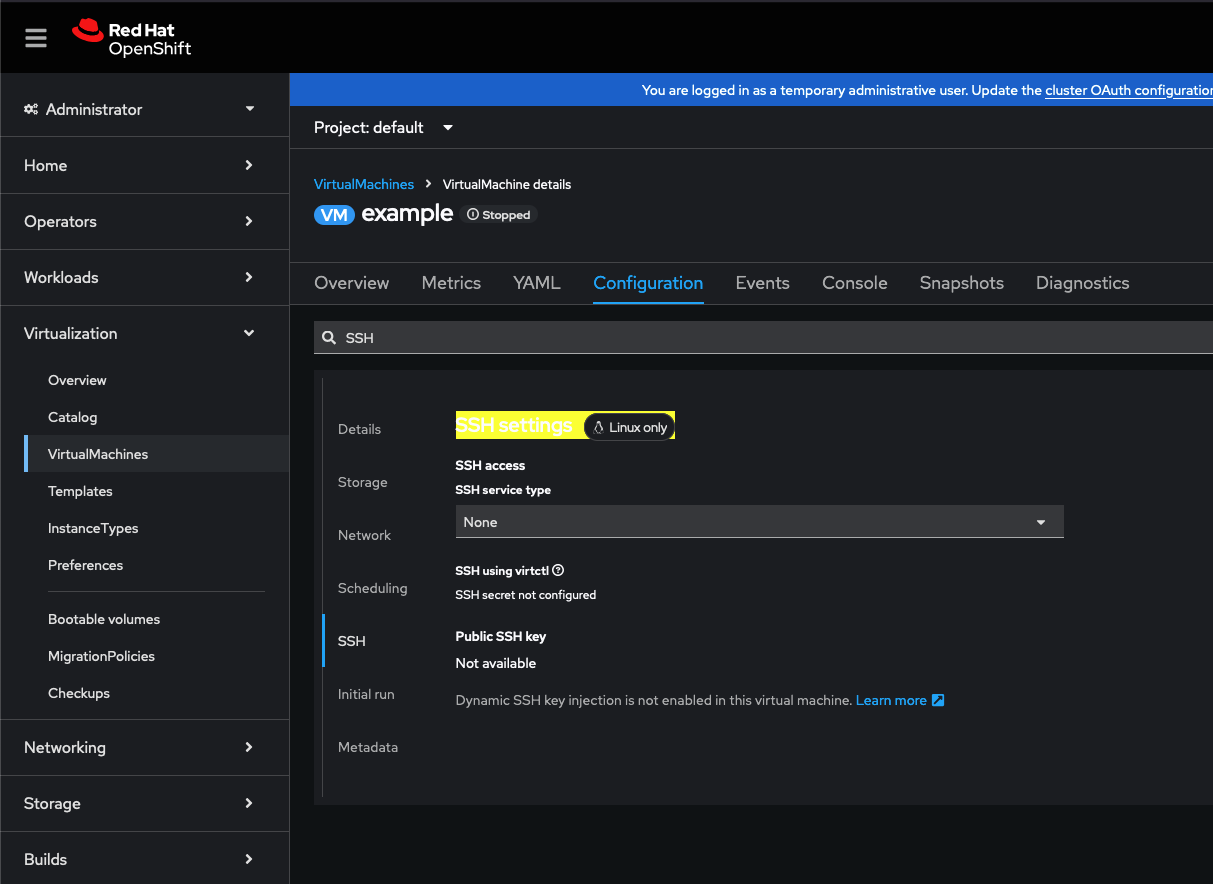The width and height of the screenshot is (1213, 884).
Task: Click the search magnifier icon in the configuration search
Action: pyautogui.click(x=329, y=338)
